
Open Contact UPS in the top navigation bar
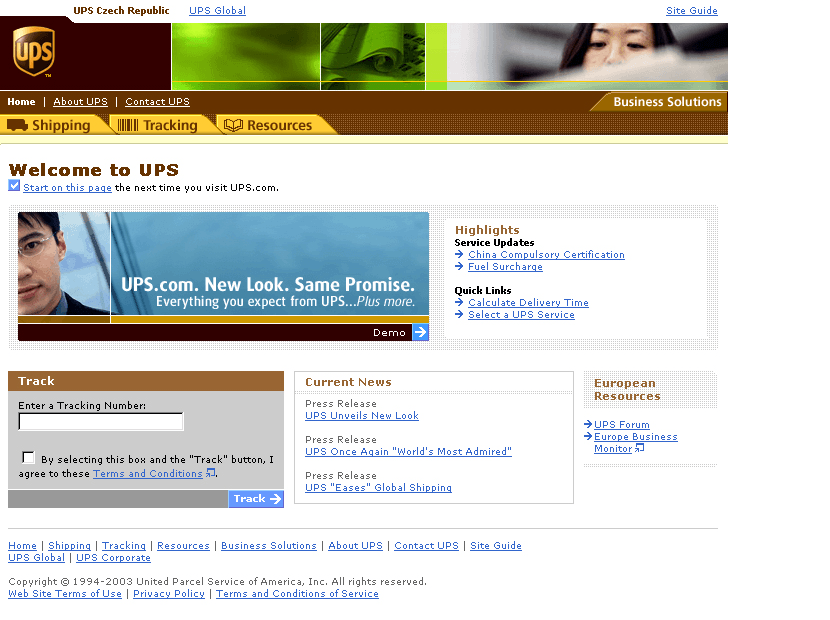(157, 102)
